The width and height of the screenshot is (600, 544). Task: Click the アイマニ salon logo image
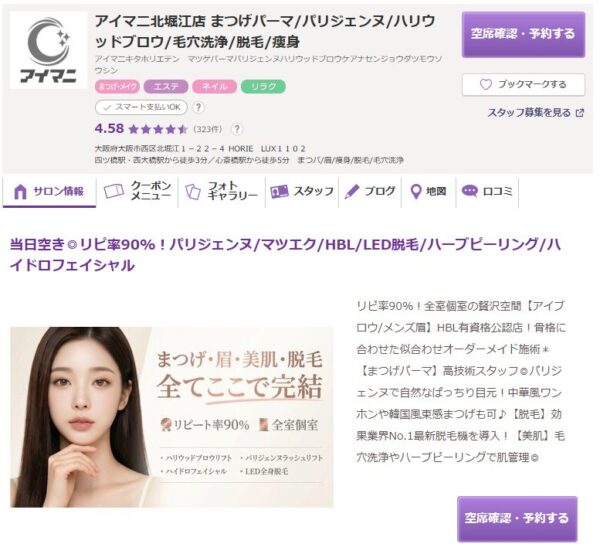click(49, 50)
